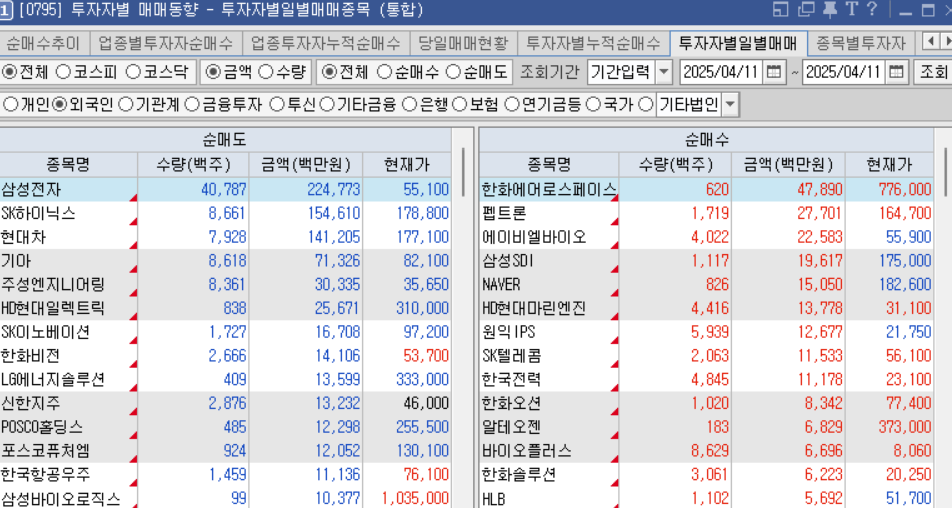Select the 삼성전자 row
Image resolution: width=952 pixels, height=508 pixels.
pyautogui.click(x=225, y=189)
